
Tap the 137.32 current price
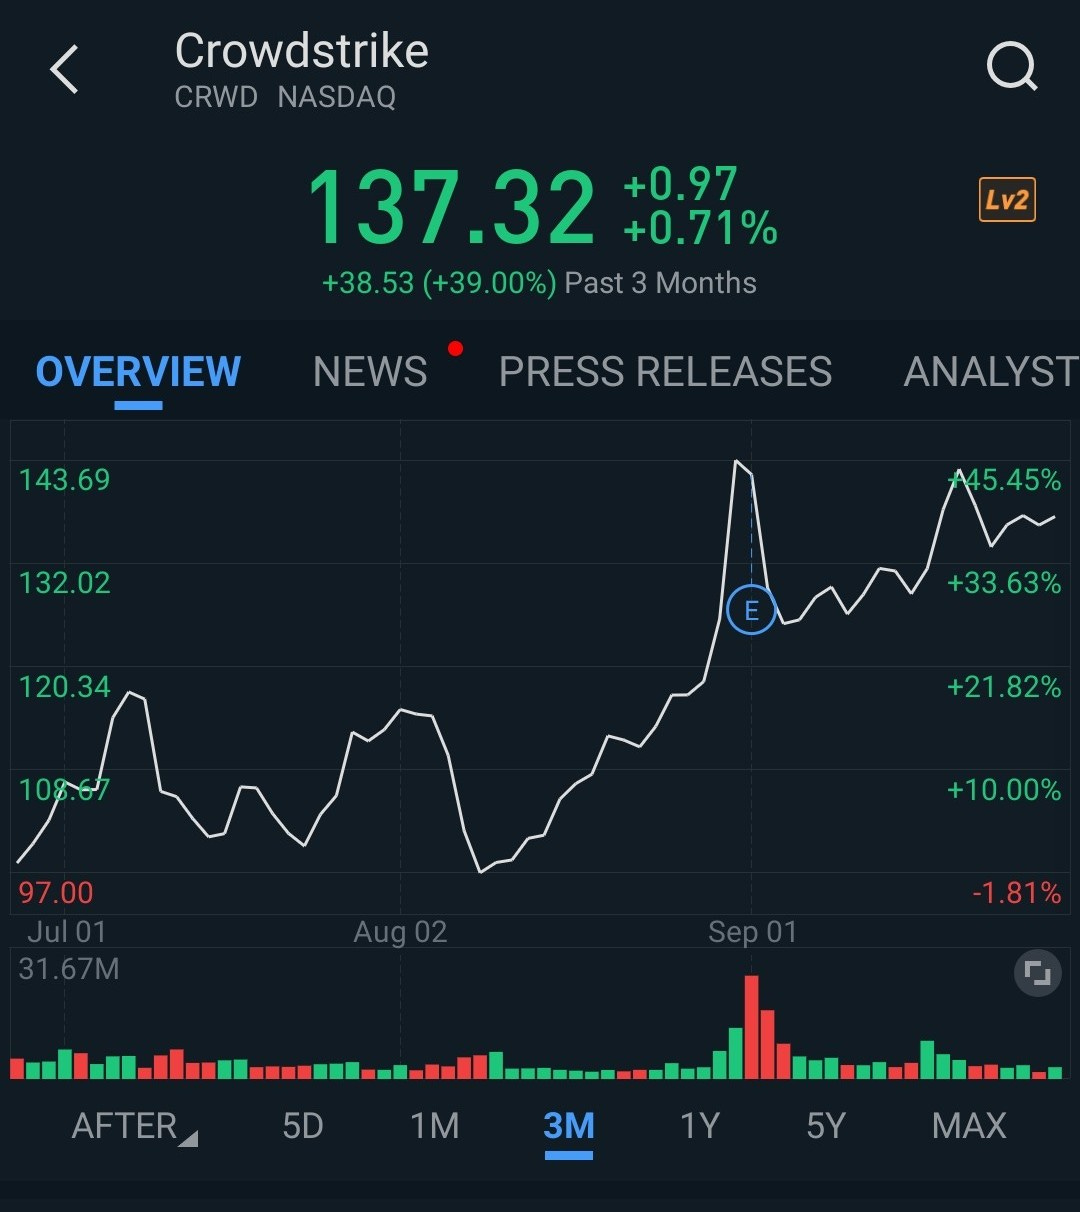pyautogui.click(x=451, y=208)
